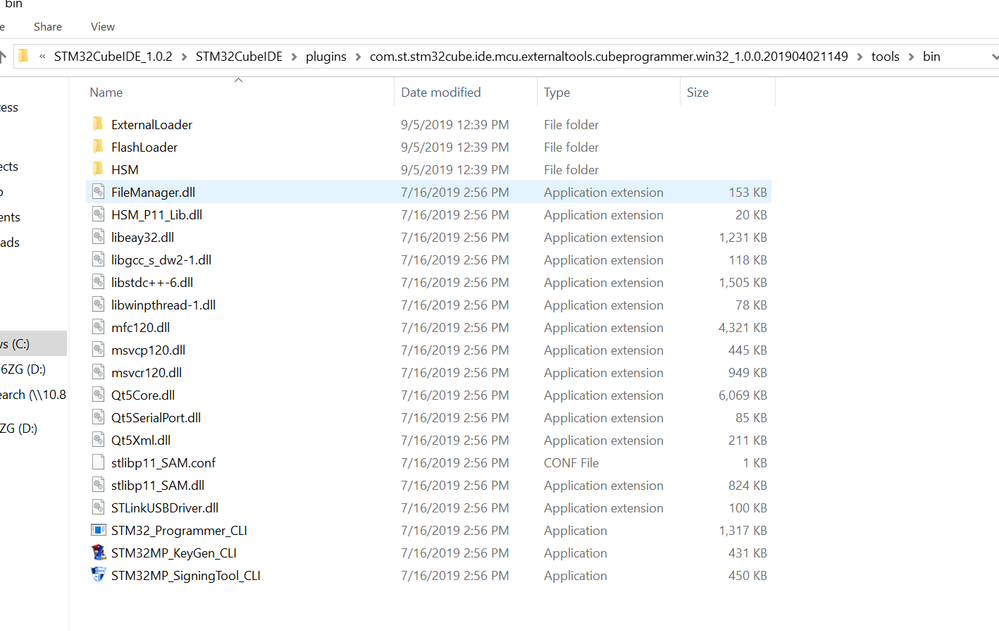Click the folder icon in the address bar
999x631 pixels.
pyautogui.click(x=24, y=56)
